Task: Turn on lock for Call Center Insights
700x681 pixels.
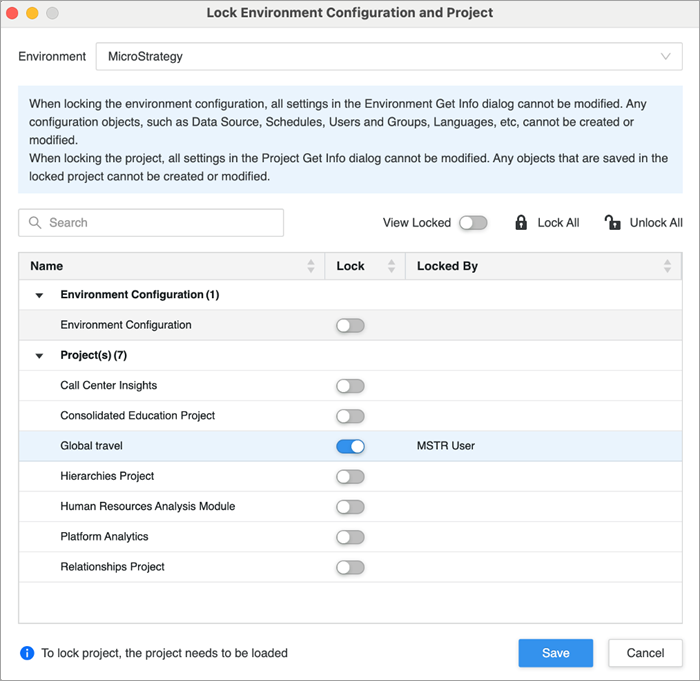Action: click(350, 386)
